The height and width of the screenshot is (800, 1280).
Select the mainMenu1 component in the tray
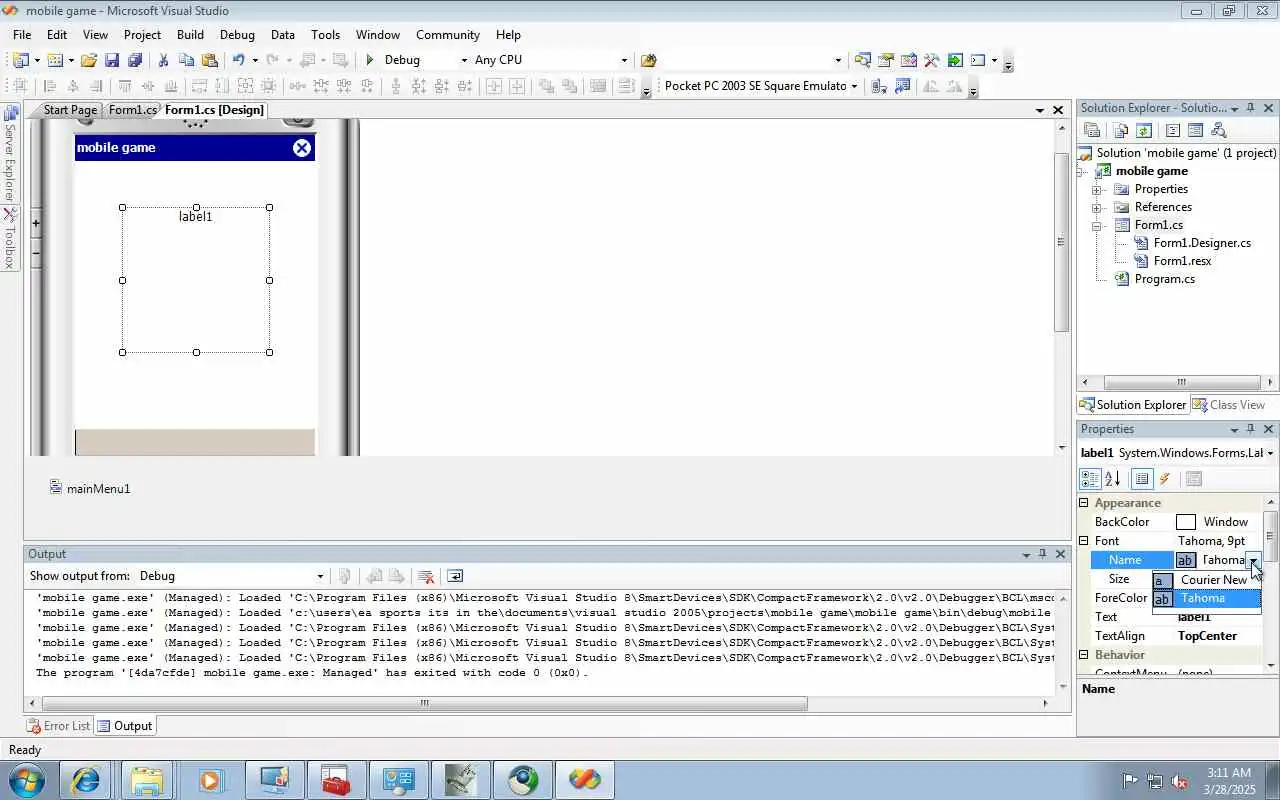[x=90, y=488]
